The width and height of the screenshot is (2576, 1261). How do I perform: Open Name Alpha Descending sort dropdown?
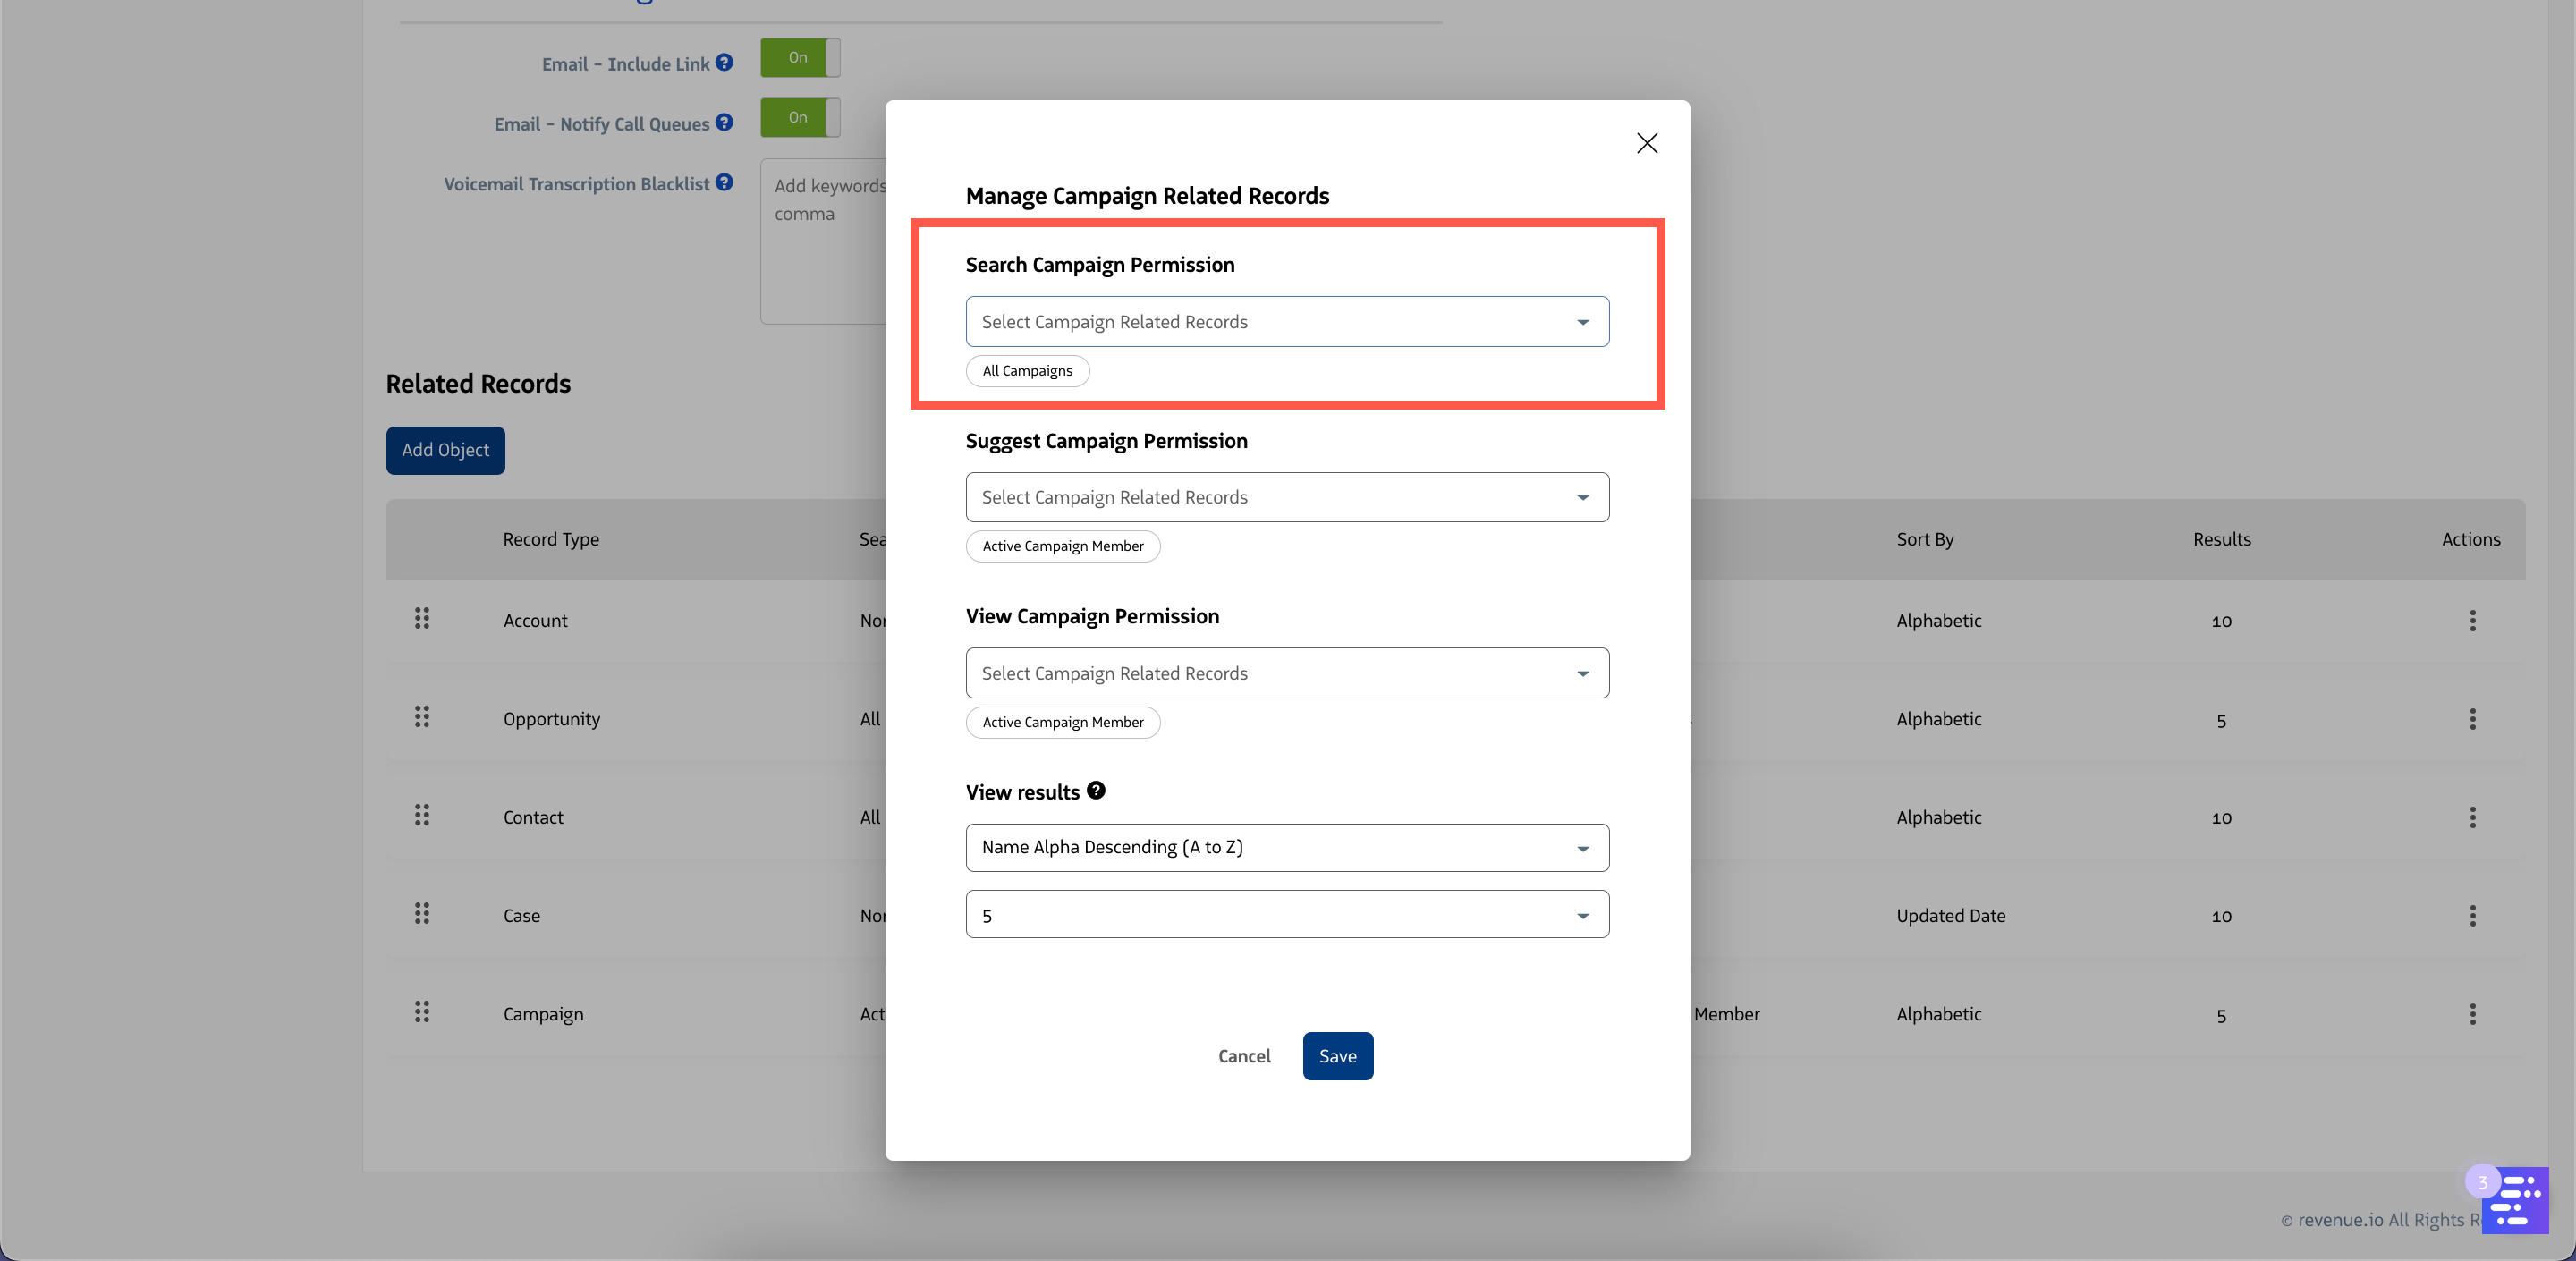coord(1286,847)
